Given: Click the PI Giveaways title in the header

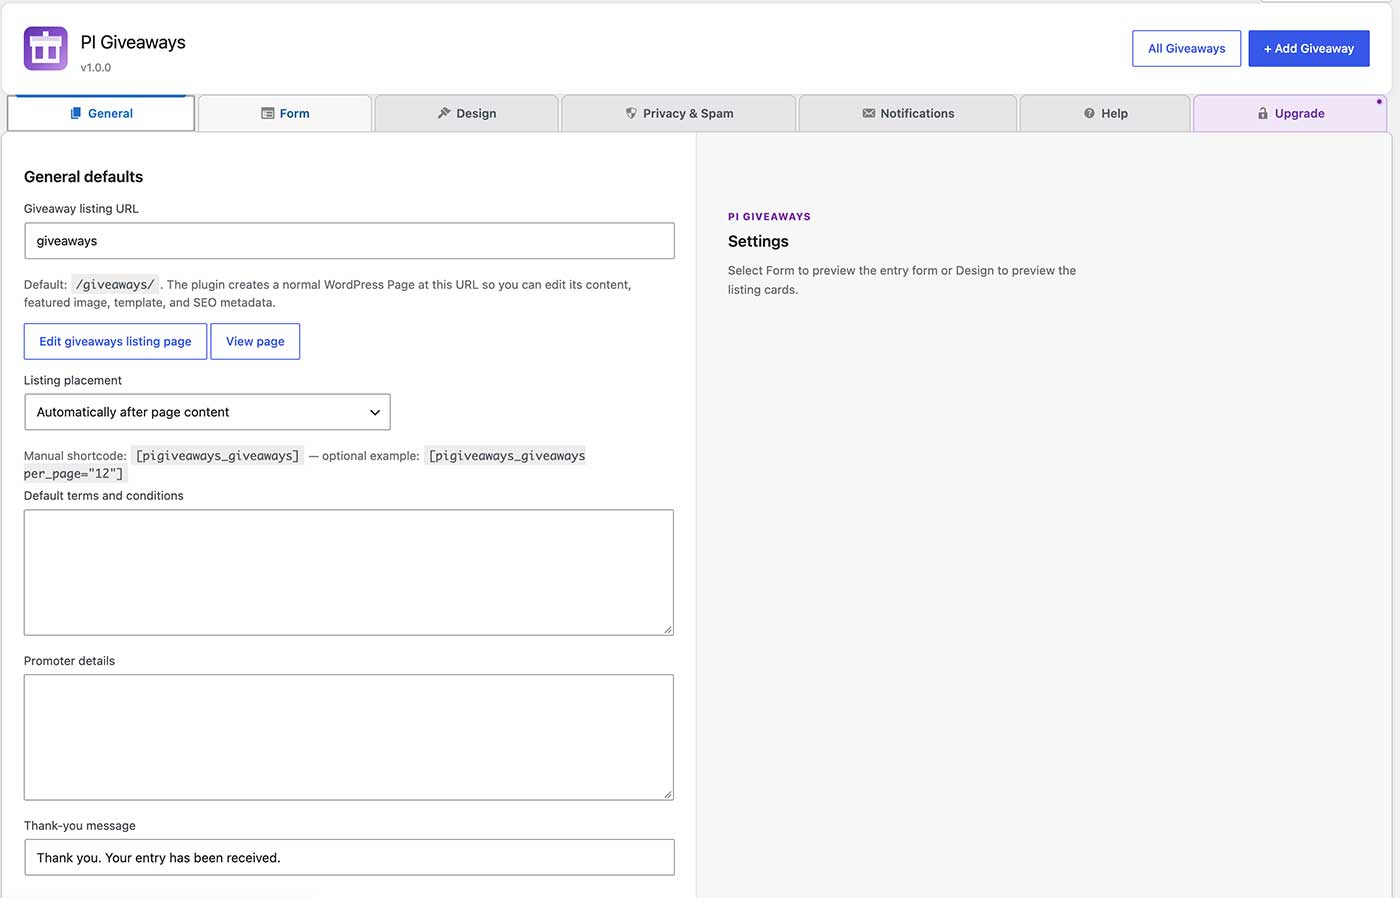Looking at the screenshot, I should 133,42.
